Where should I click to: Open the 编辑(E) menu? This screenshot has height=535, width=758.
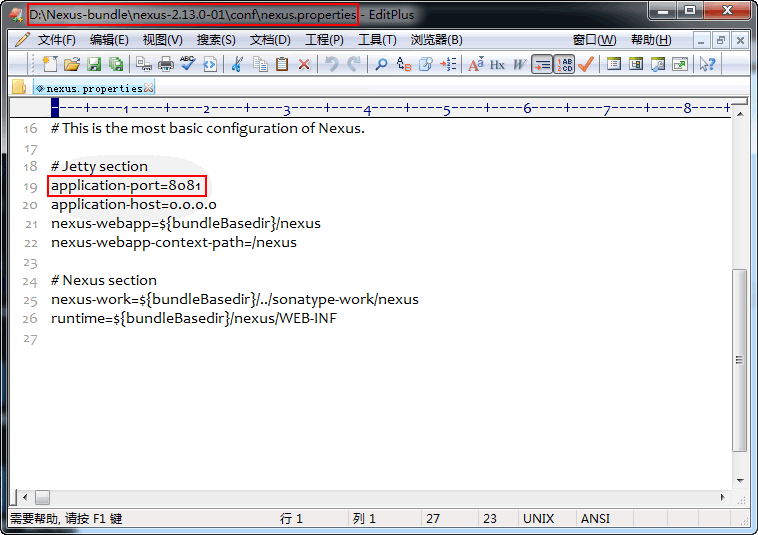pos(109,40)
